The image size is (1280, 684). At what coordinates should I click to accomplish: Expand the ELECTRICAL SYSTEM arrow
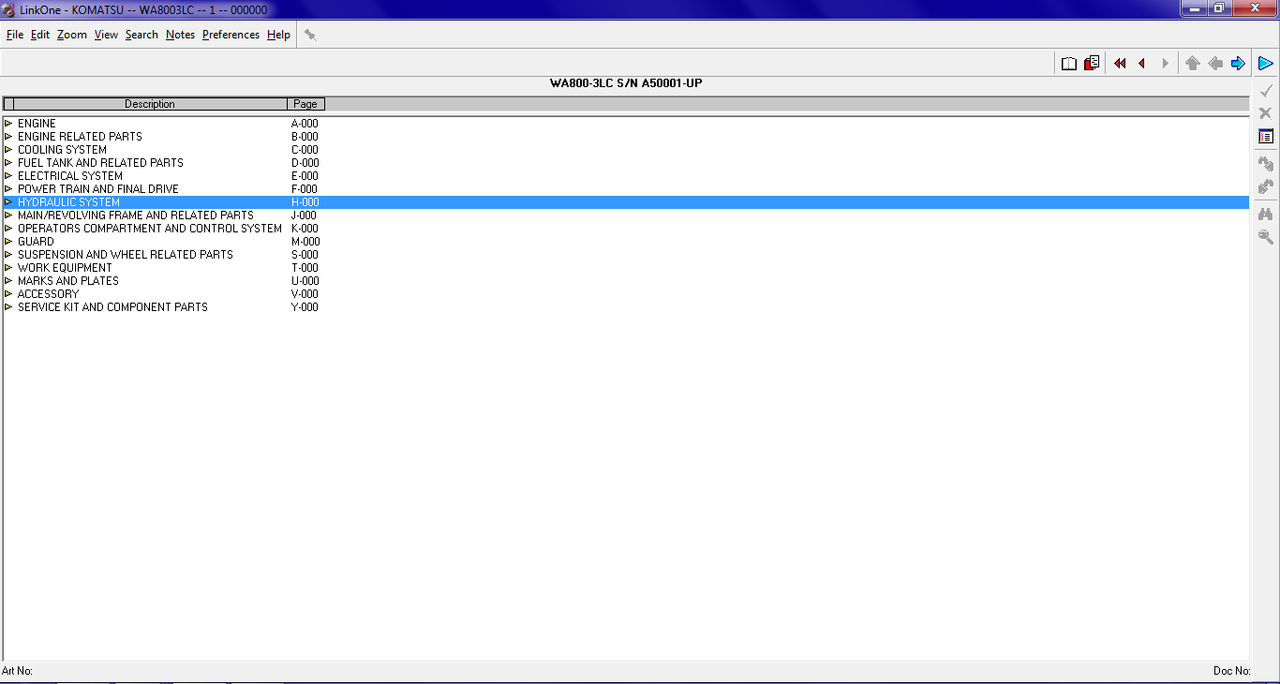point(8,176)
